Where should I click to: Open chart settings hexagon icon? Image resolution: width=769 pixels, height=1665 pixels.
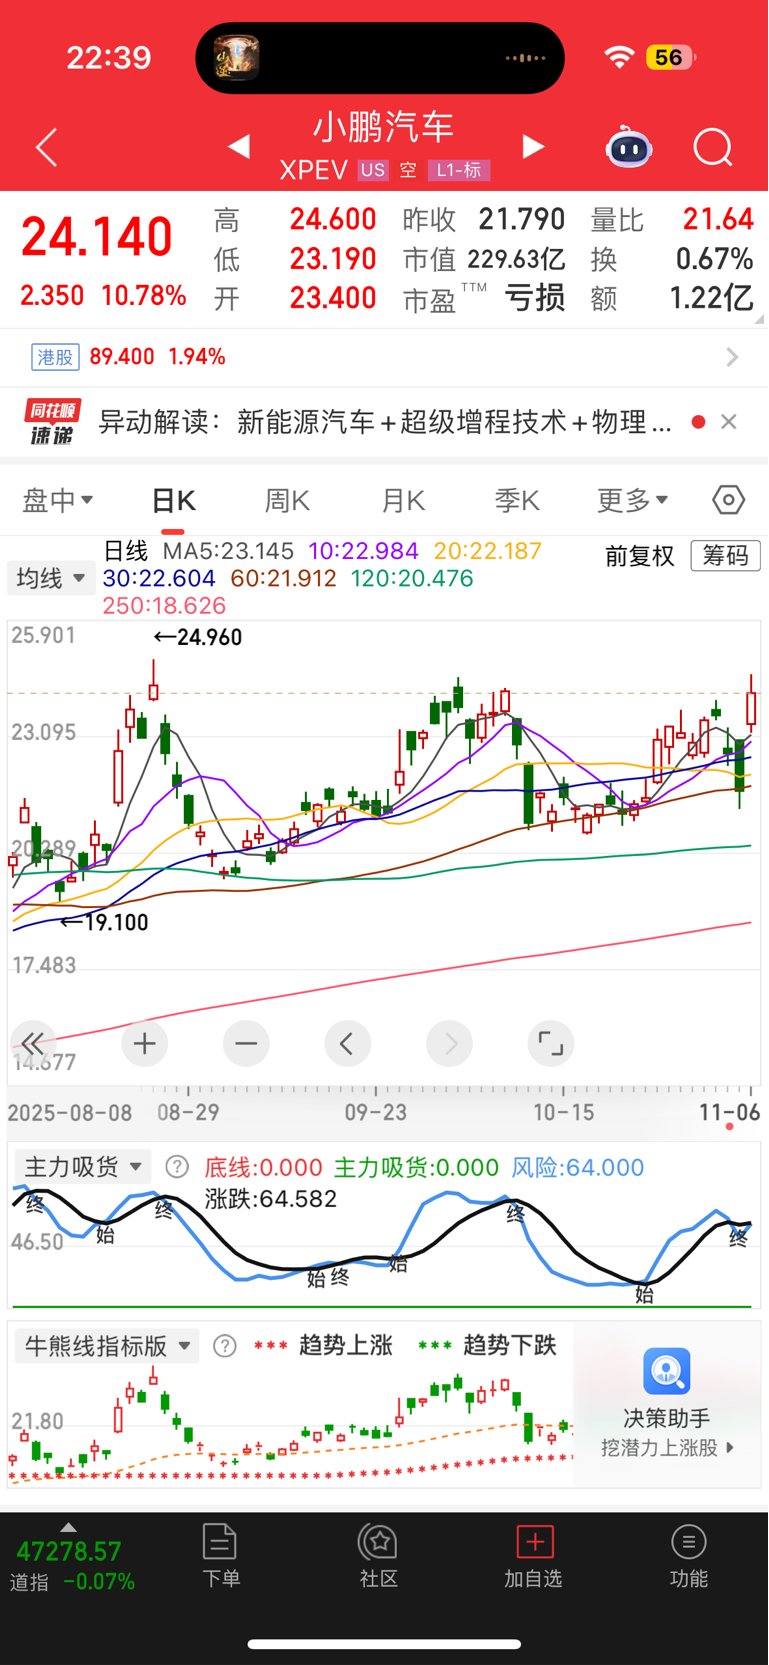728,499
